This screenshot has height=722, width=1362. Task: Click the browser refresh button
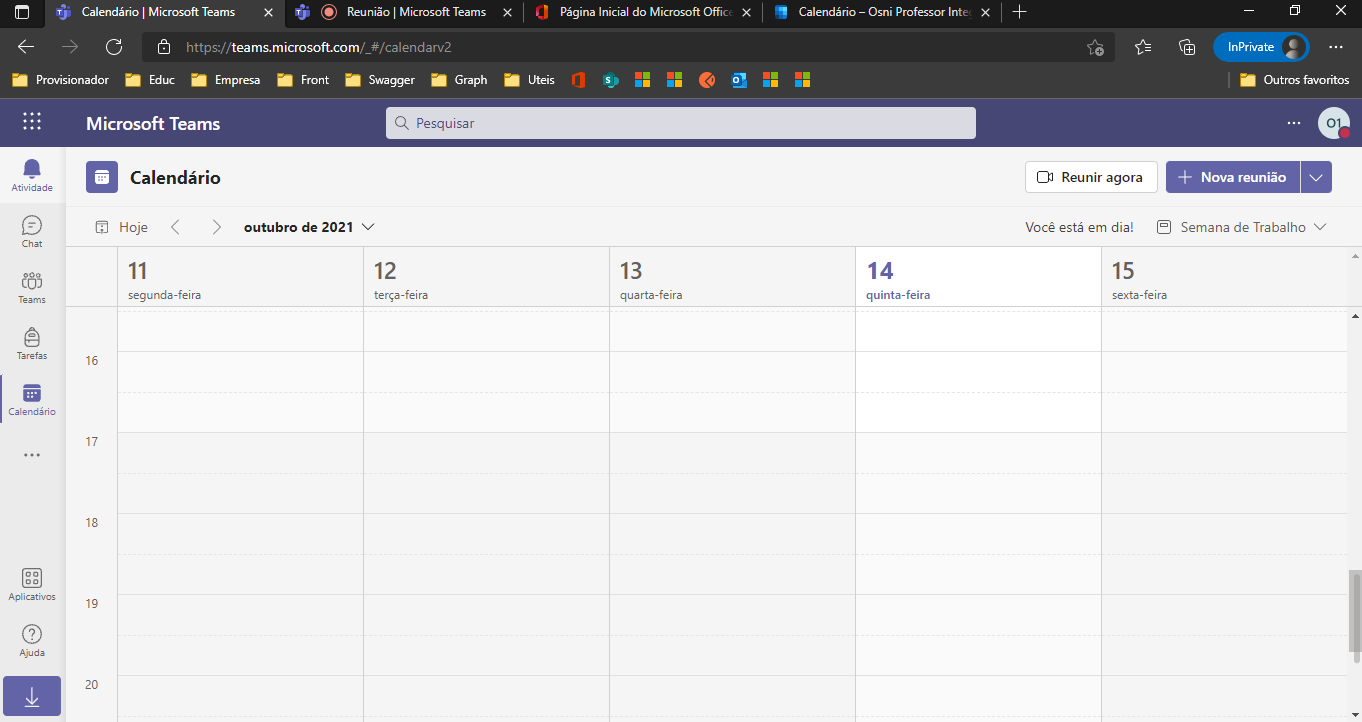tap(114, 47)
